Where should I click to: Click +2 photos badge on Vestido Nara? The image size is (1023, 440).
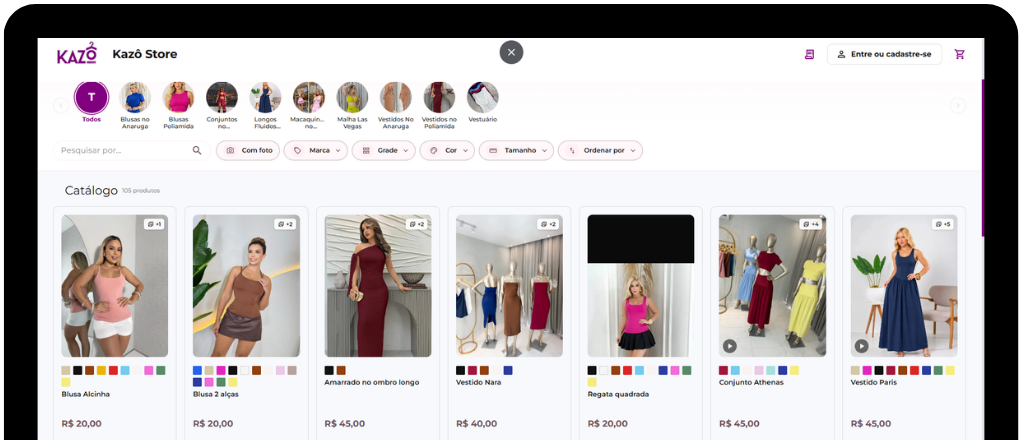(x=549, y=224)
